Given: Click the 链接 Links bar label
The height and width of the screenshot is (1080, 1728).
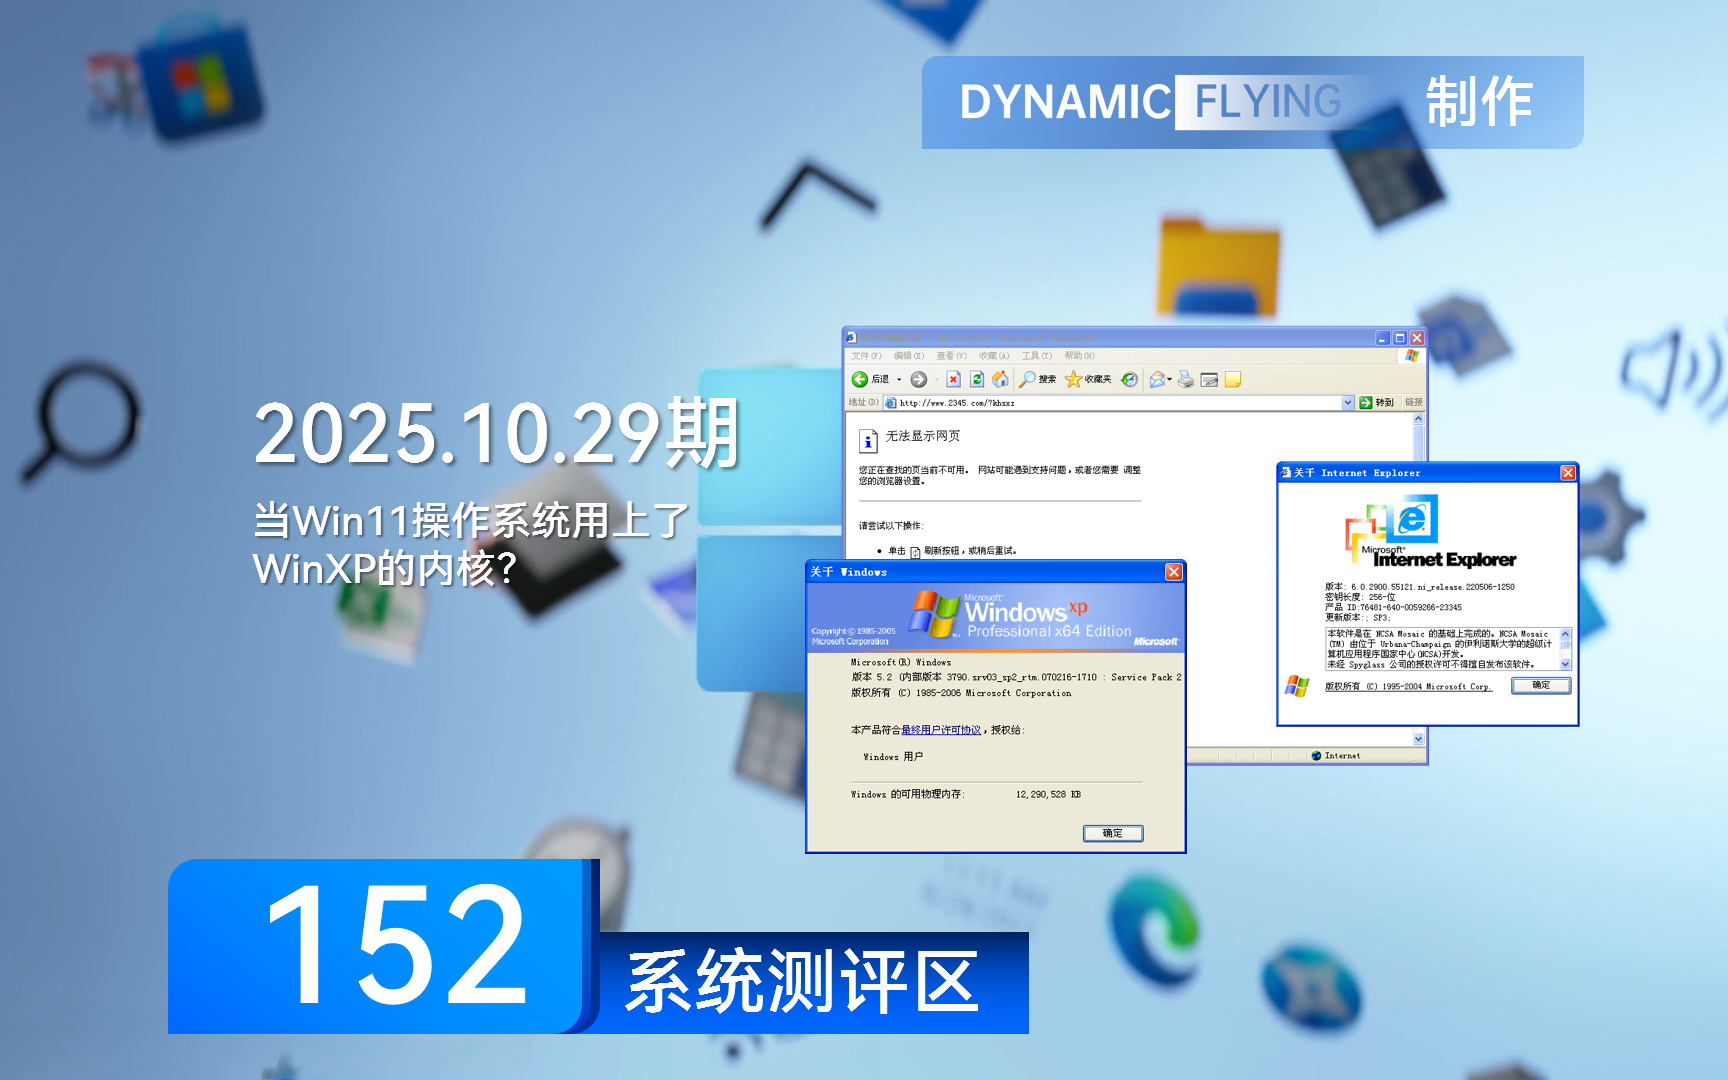Looking at the screenshot, I should [x=1414, y=402].
